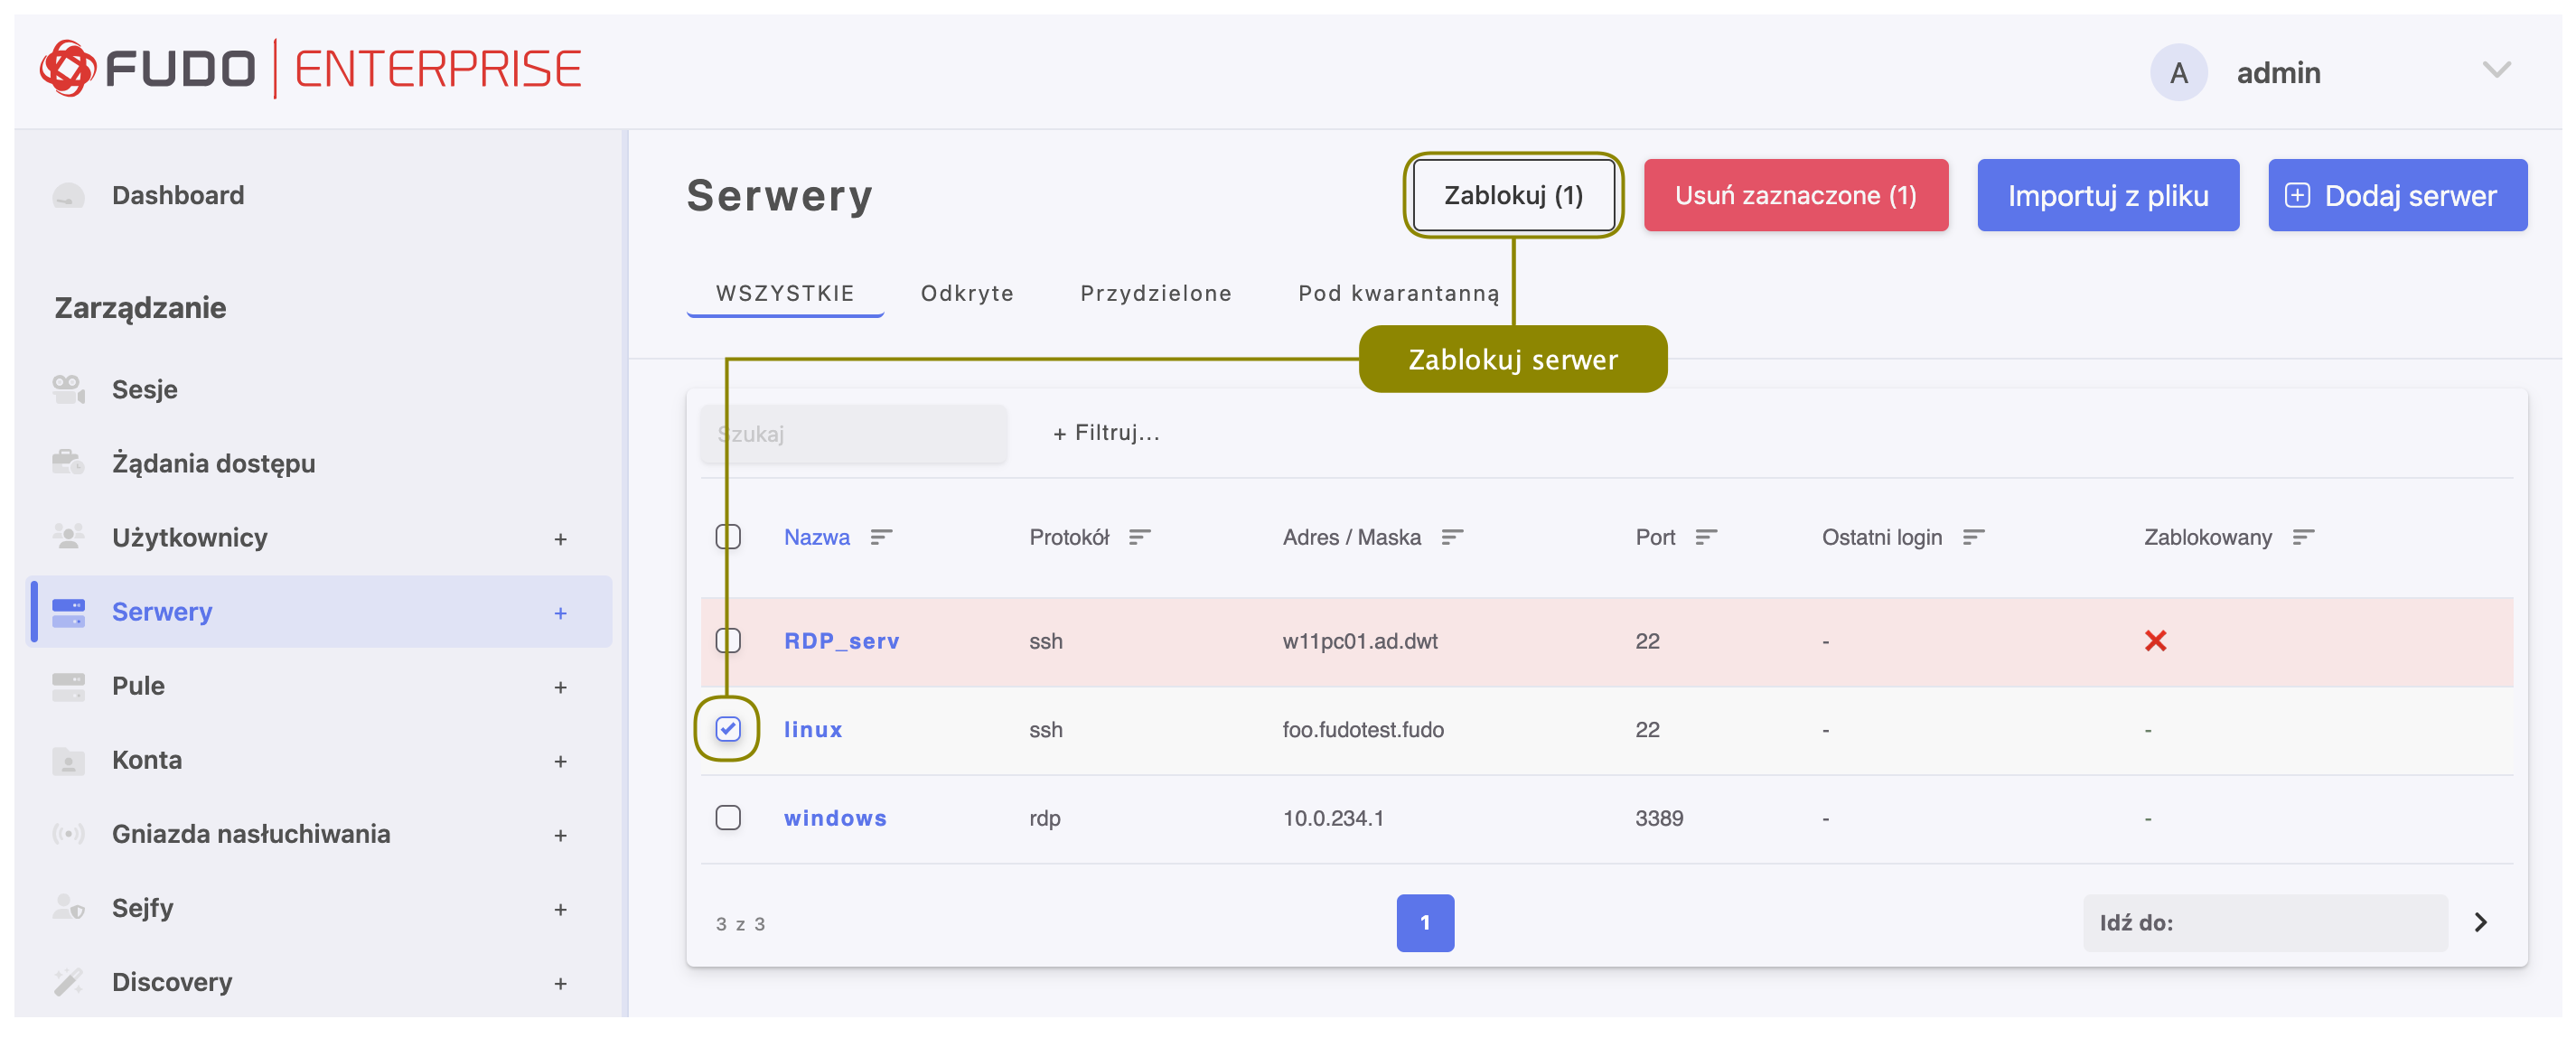Switch to the Odkryte tab

(x=967, y=293)
